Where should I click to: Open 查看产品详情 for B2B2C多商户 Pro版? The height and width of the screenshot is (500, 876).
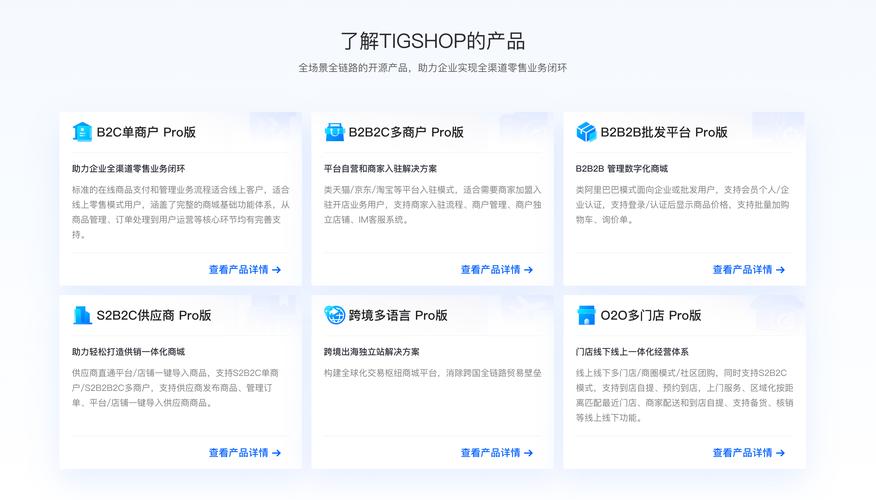pyautogui.click(x=497, y=270)
